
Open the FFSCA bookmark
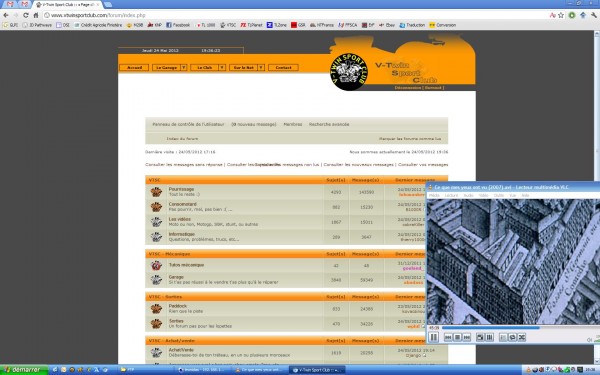tap(347, 25)
